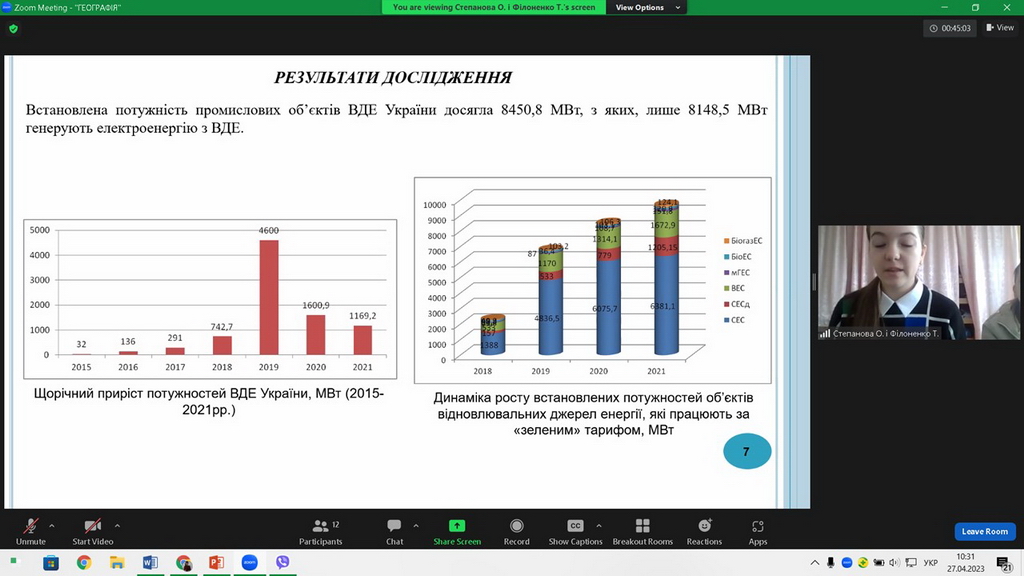Click the green encryption shield icon
The image size is (1024, 576).
(13, 29)
